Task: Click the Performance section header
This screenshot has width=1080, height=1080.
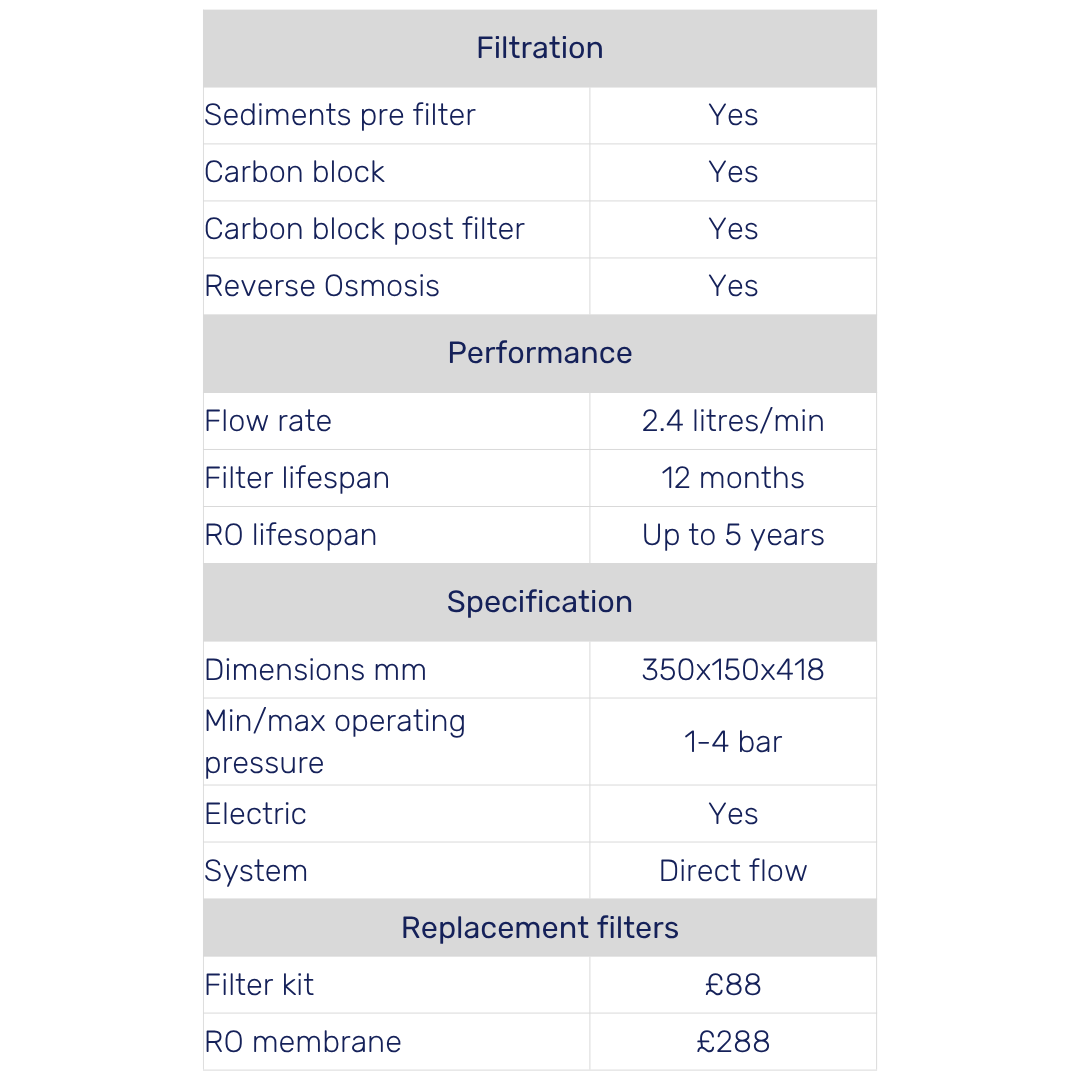Action: coord(539,353)
